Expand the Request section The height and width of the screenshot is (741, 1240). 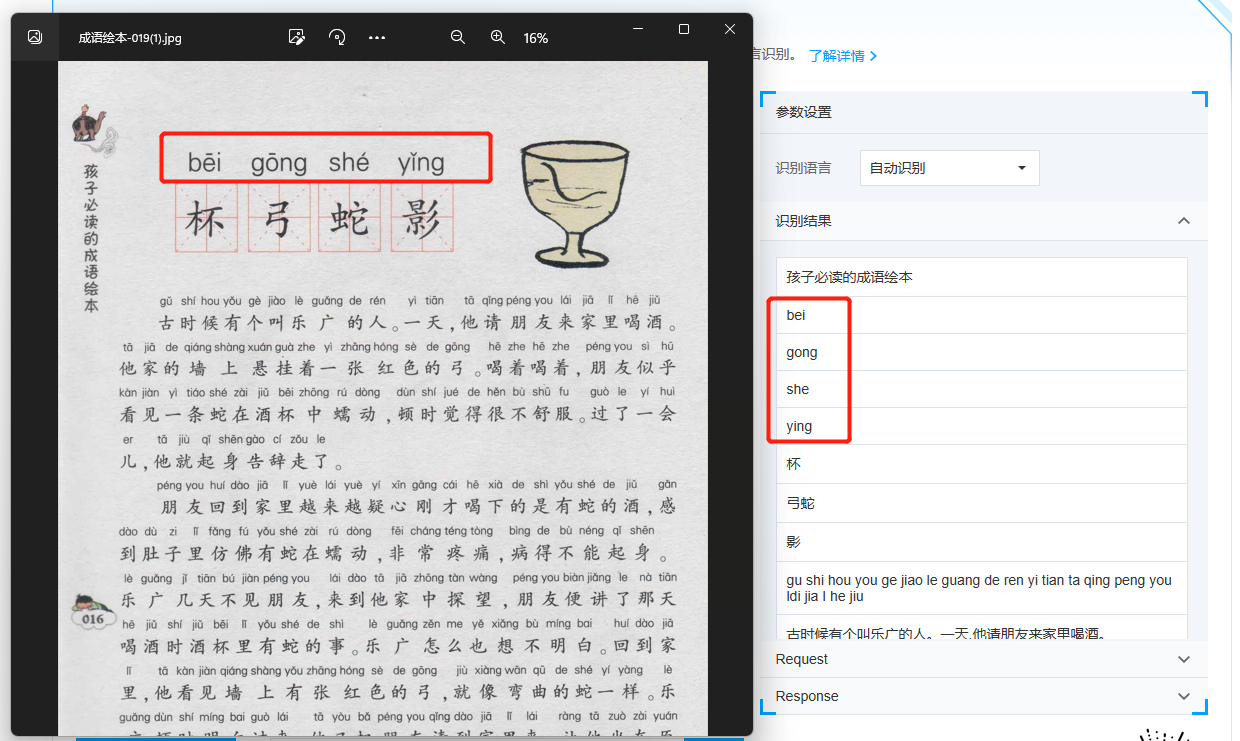pyautogui.click(x=1184, y=659)
